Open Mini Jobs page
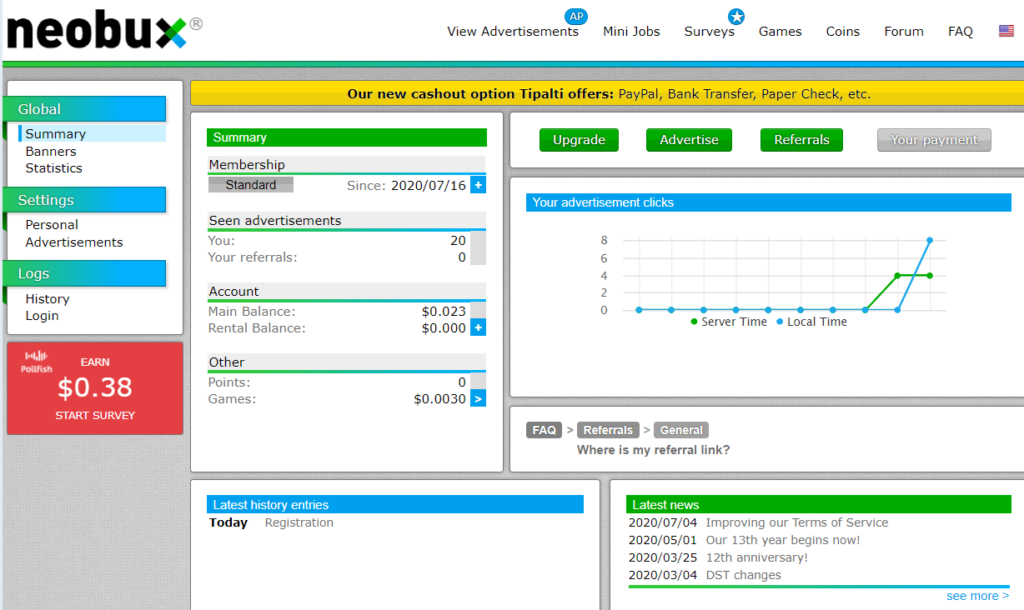Screen dimensions: 1024x610 [x=632, y=31]
